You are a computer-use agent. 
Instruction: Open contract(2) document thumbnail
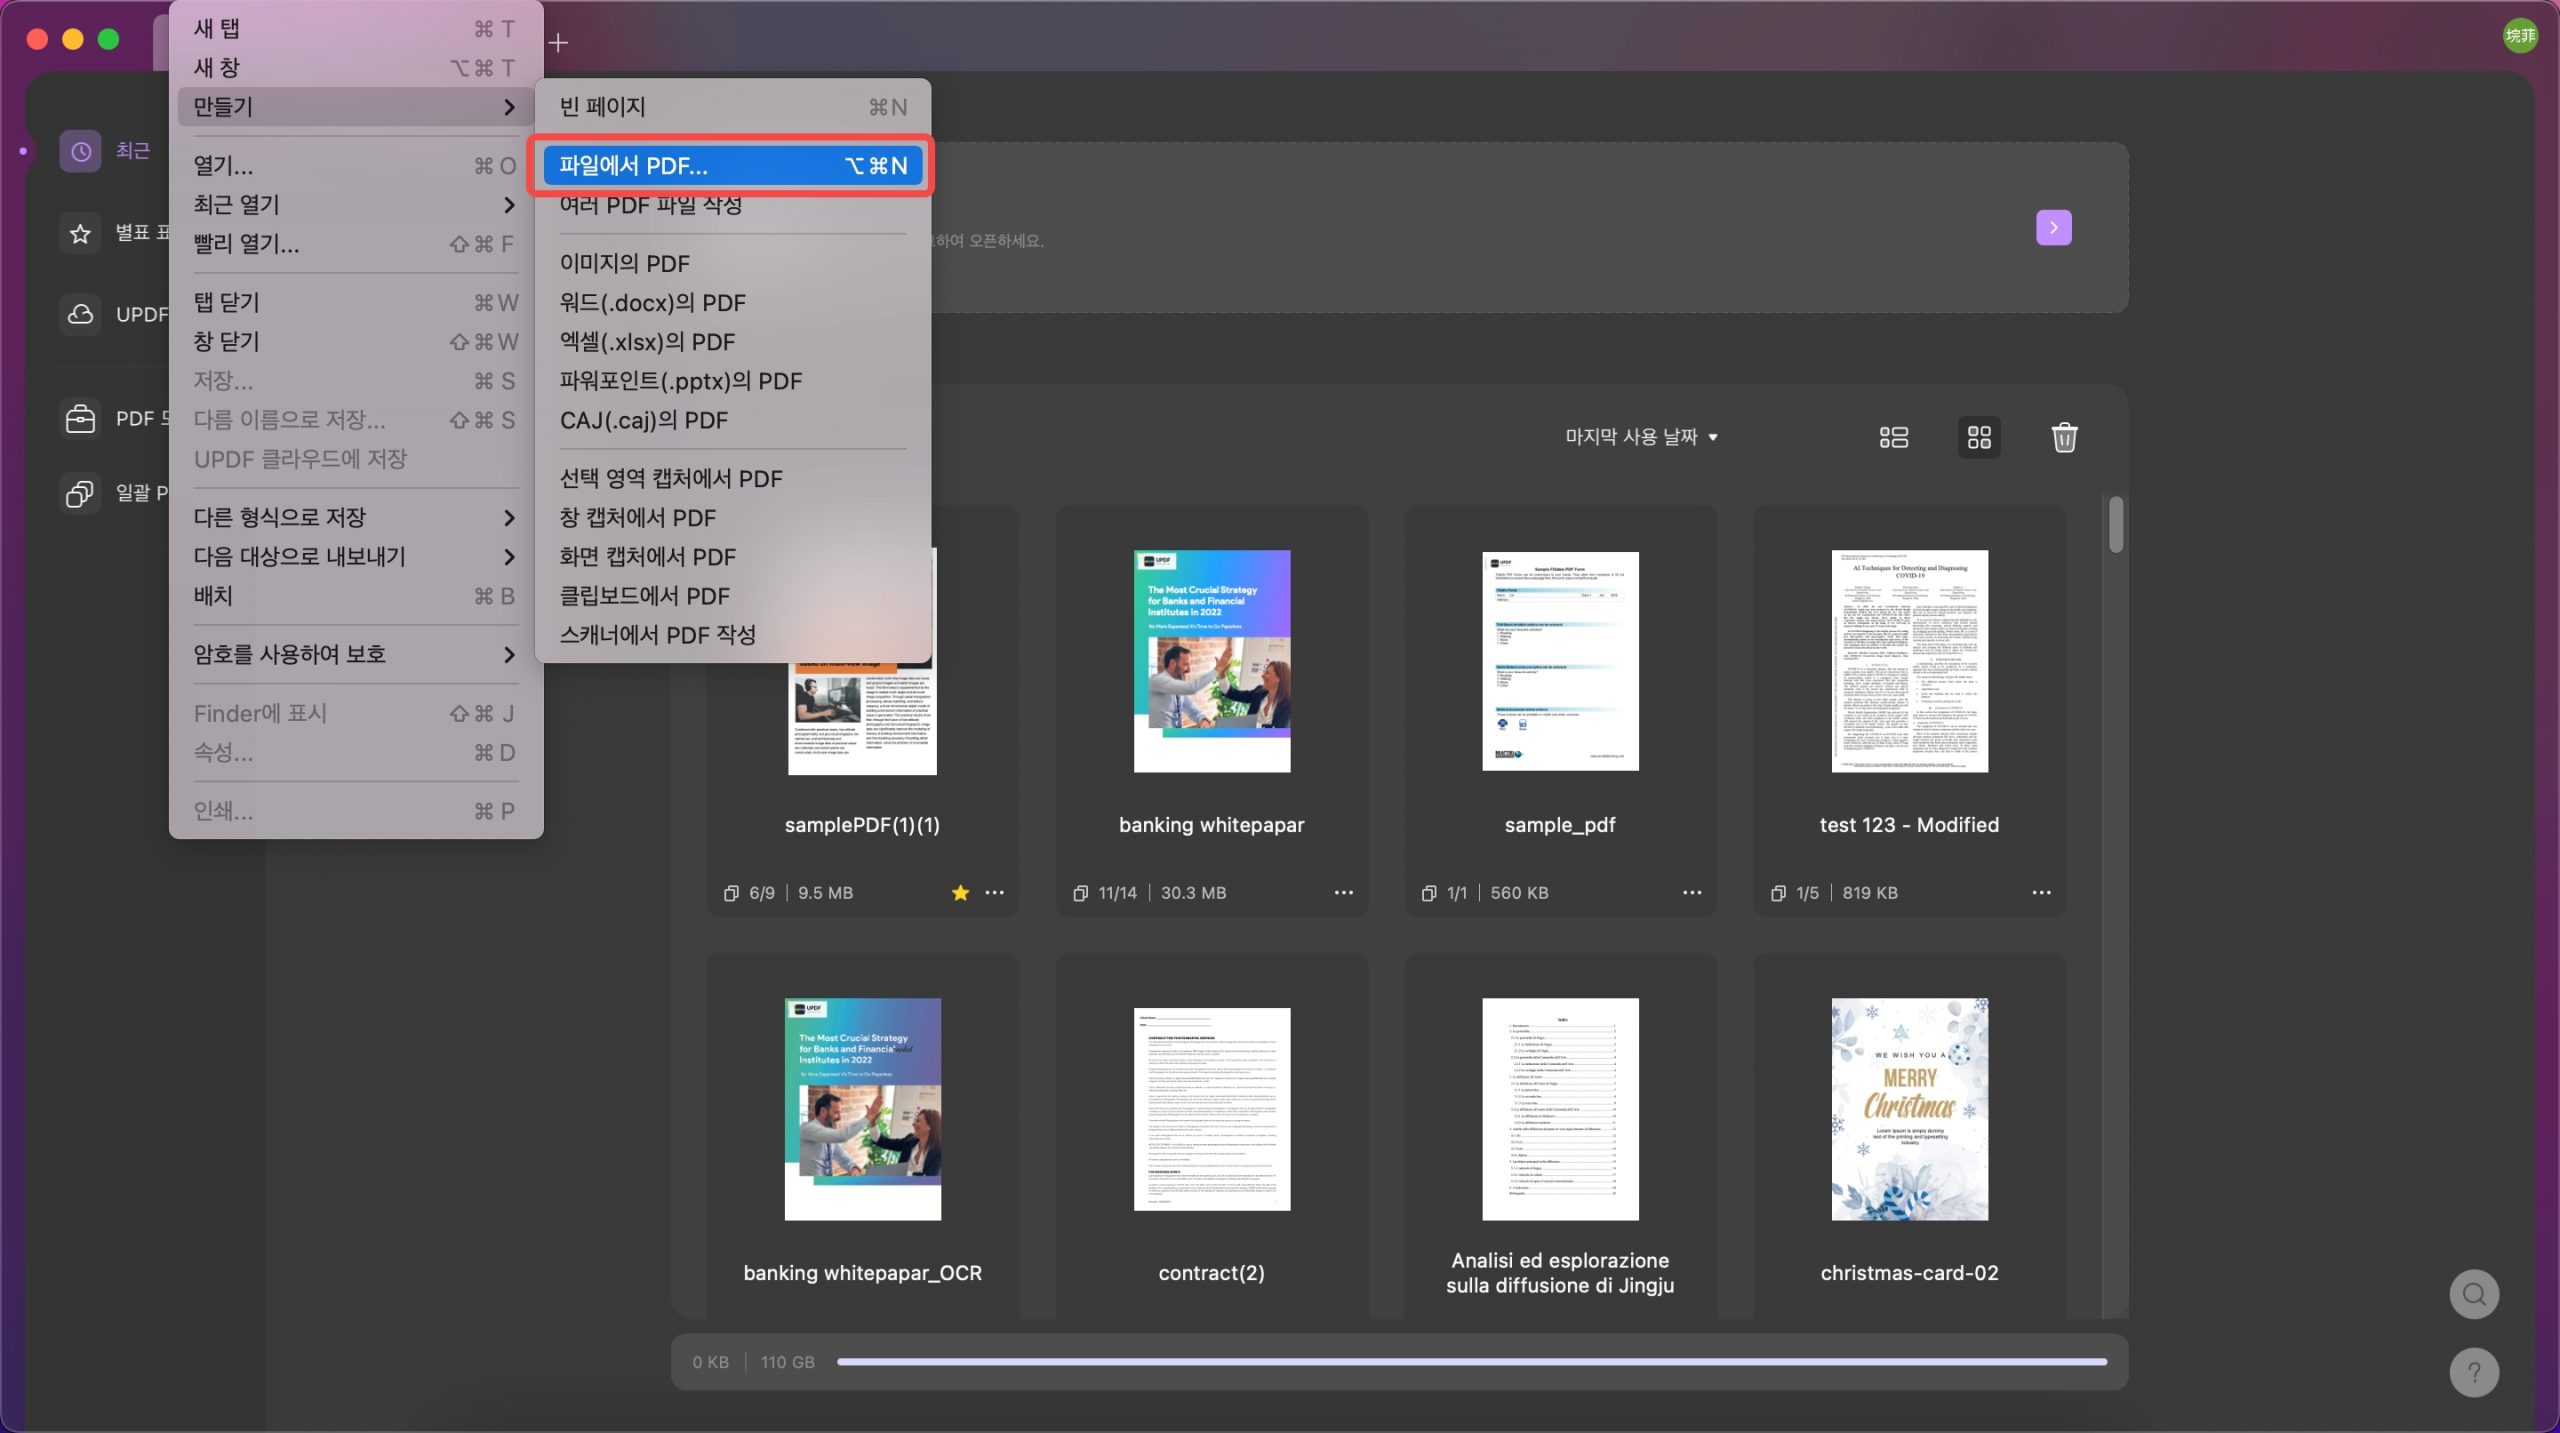pos(1212,1109)
